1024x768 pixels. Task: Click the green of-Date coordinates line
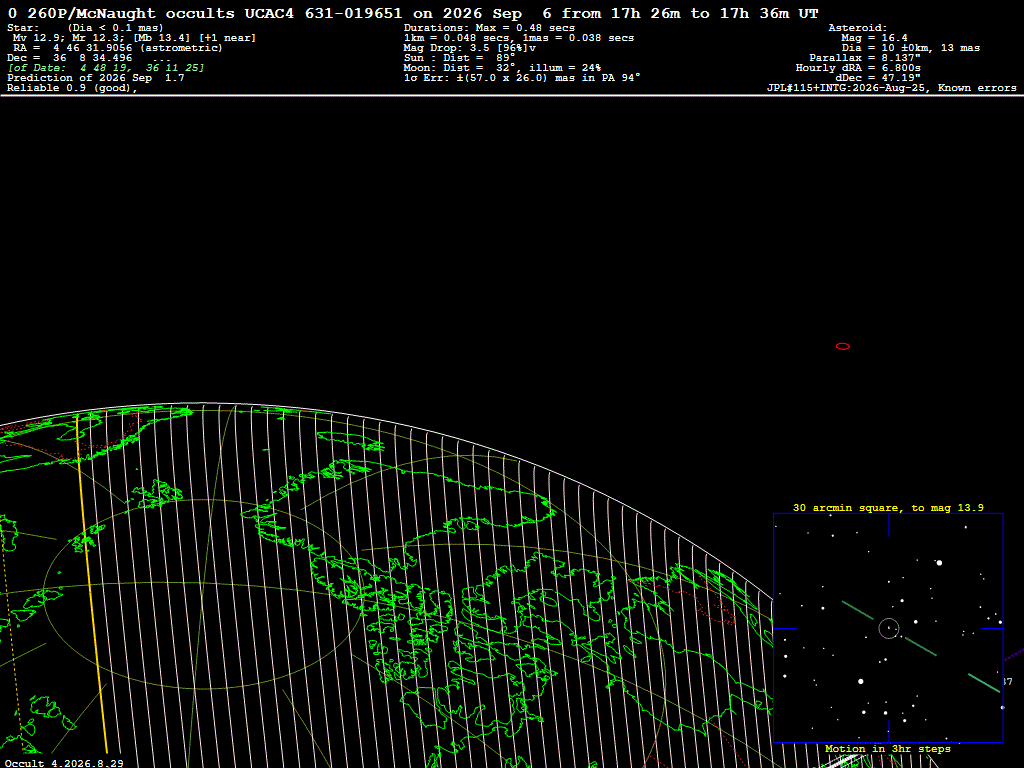pyautogui.click(x=106, y=67)
